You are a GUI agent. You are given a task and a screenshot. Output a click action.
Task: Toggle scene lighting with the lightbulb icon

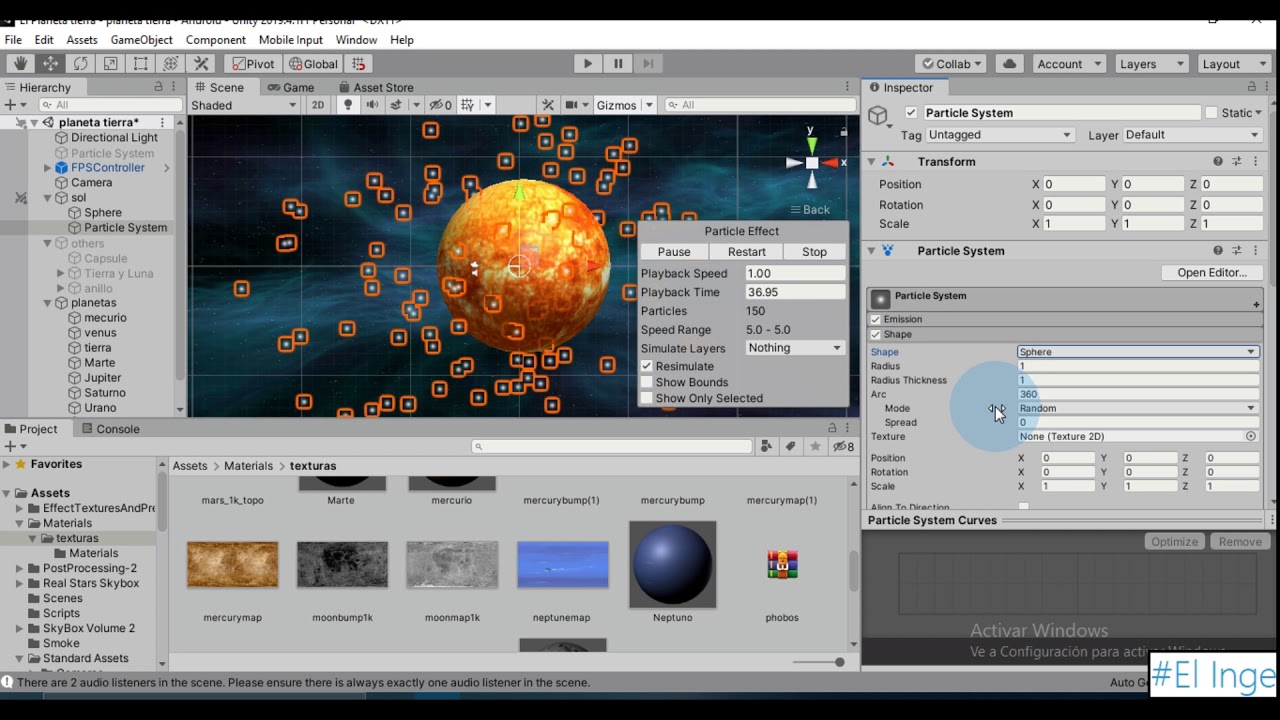tap(348, 105)
